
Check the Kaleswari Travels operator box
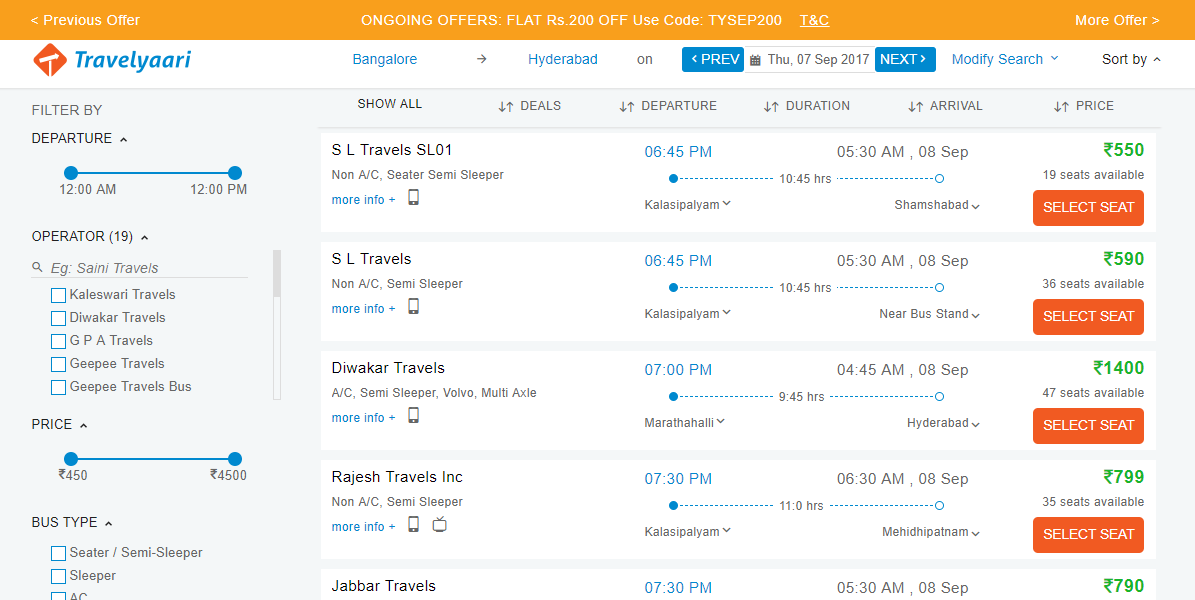click(58, 295)
